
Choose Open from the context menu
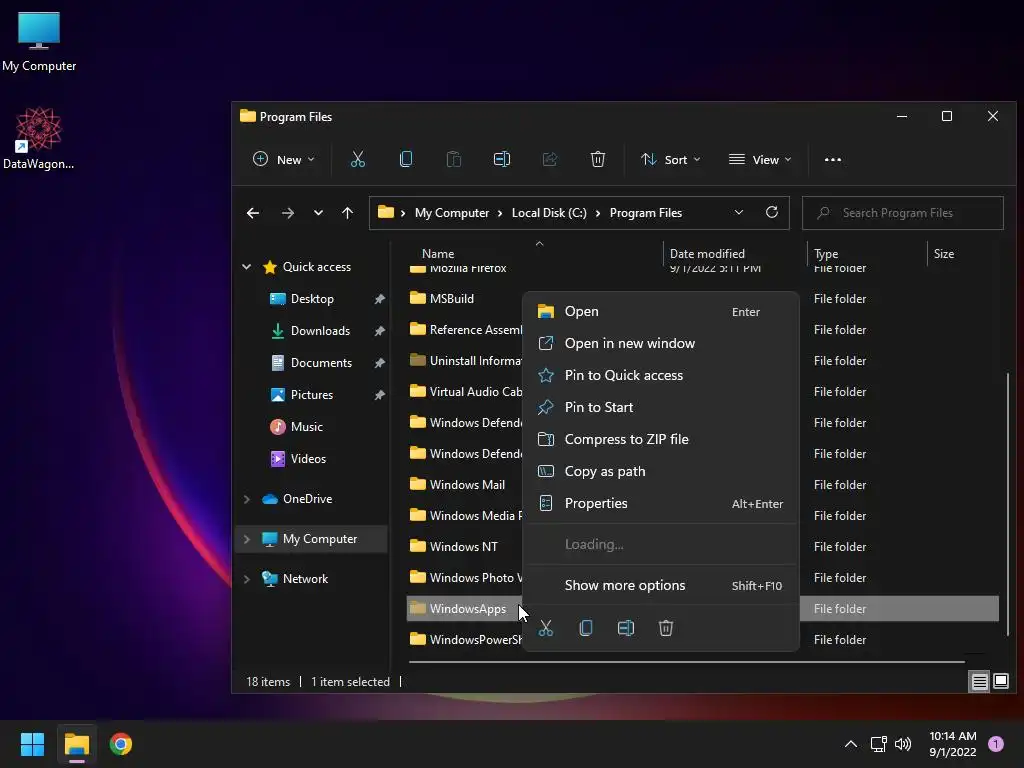(661, 312)
